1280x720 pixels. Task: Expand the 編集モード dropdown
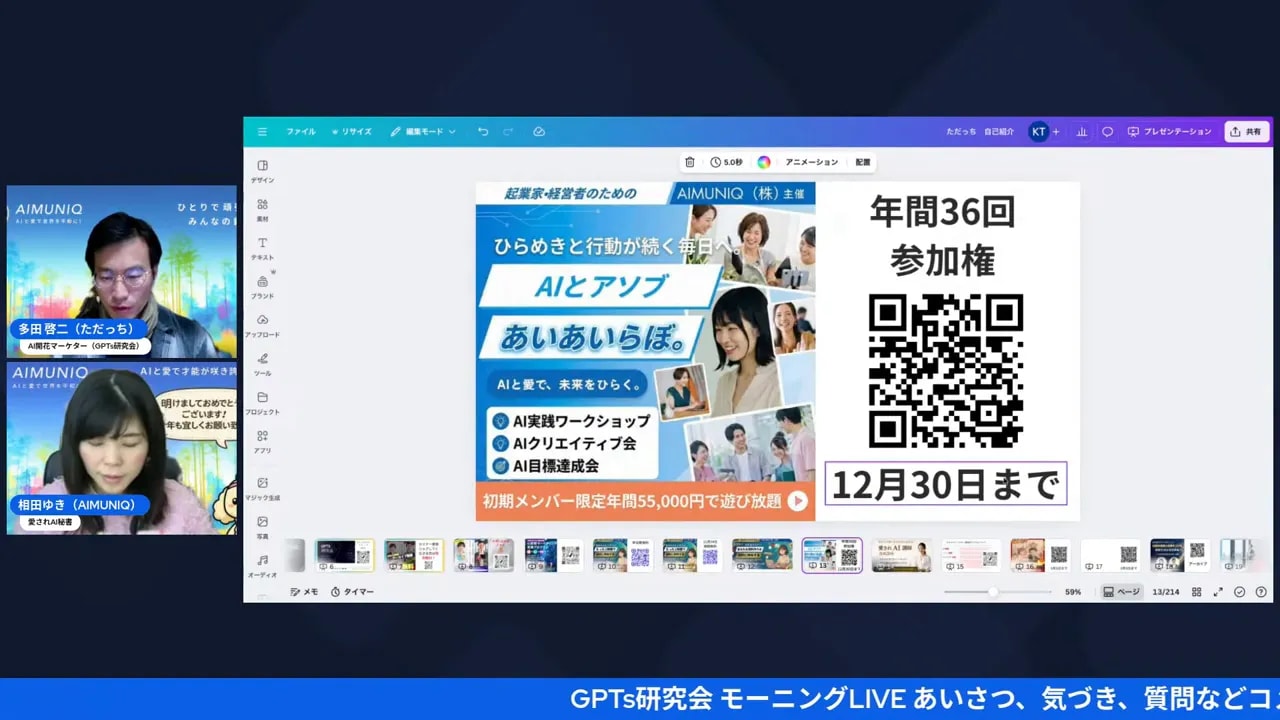point(423,132)
